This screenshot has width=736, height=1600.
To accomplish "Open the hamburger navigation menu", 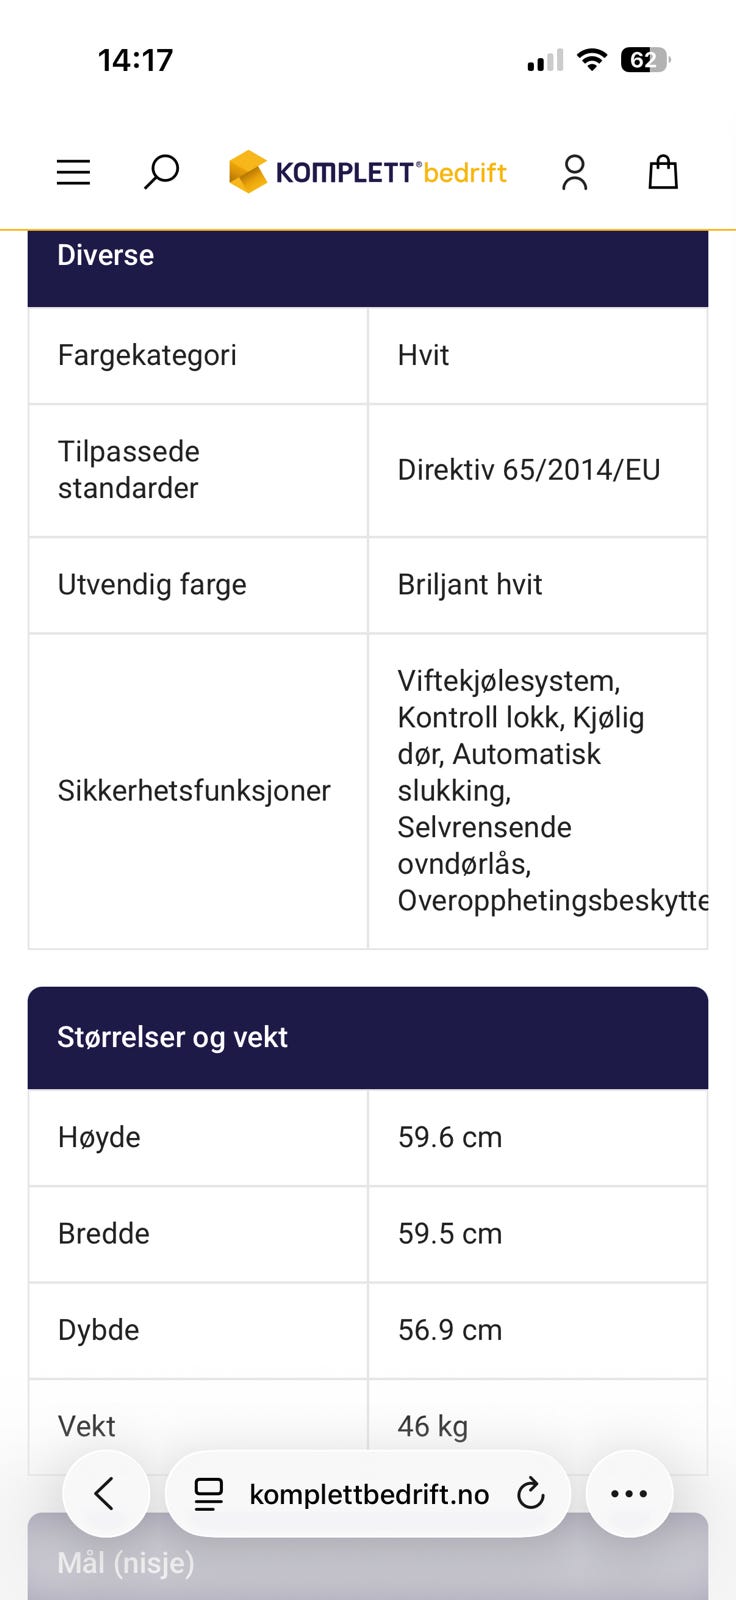I will [73, 172].
